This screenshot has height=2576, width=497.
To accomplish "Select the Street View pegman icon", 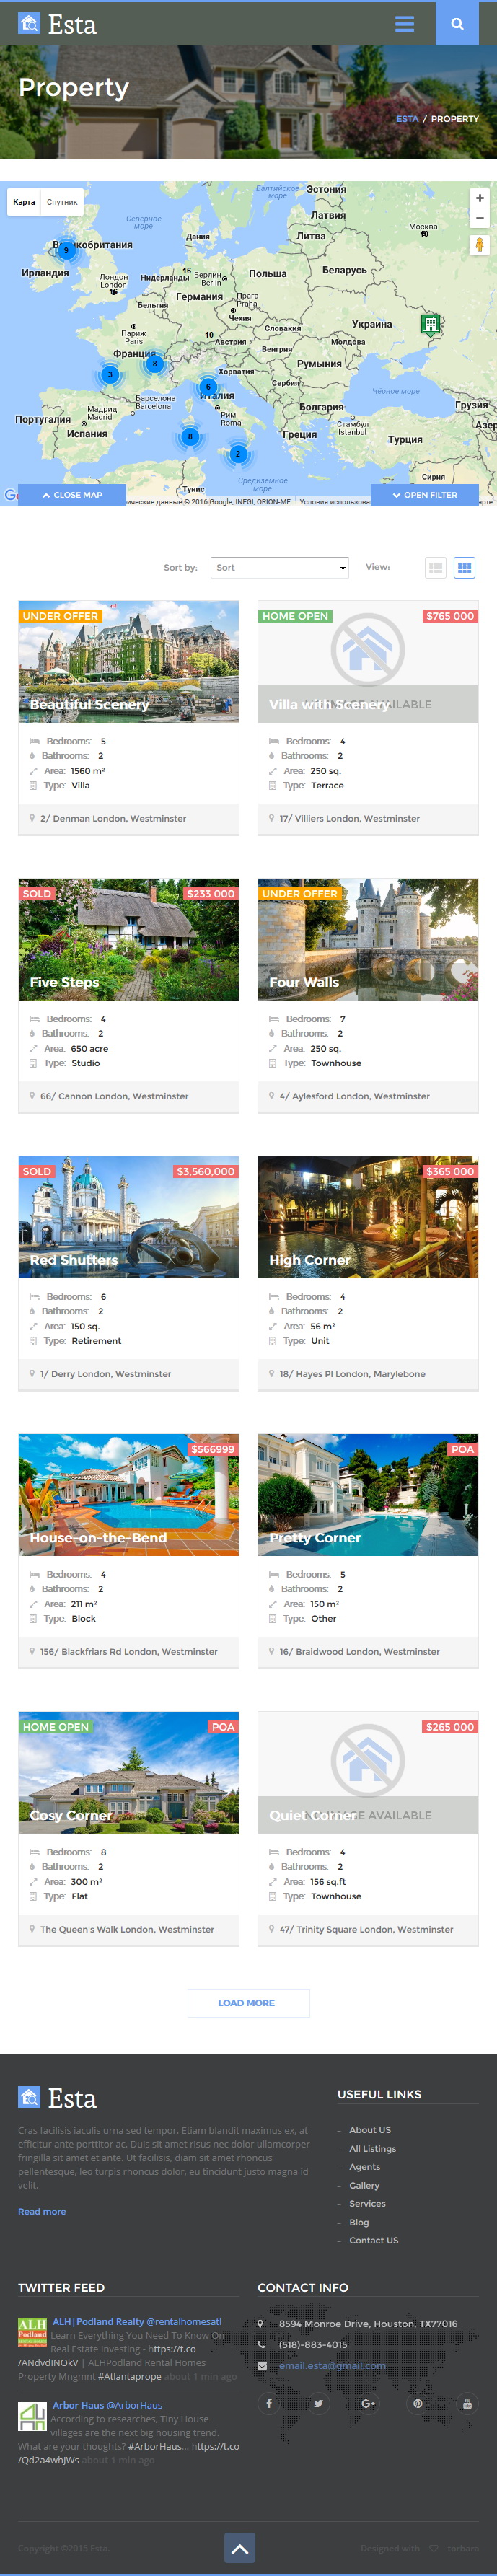I will coord(479,245).
